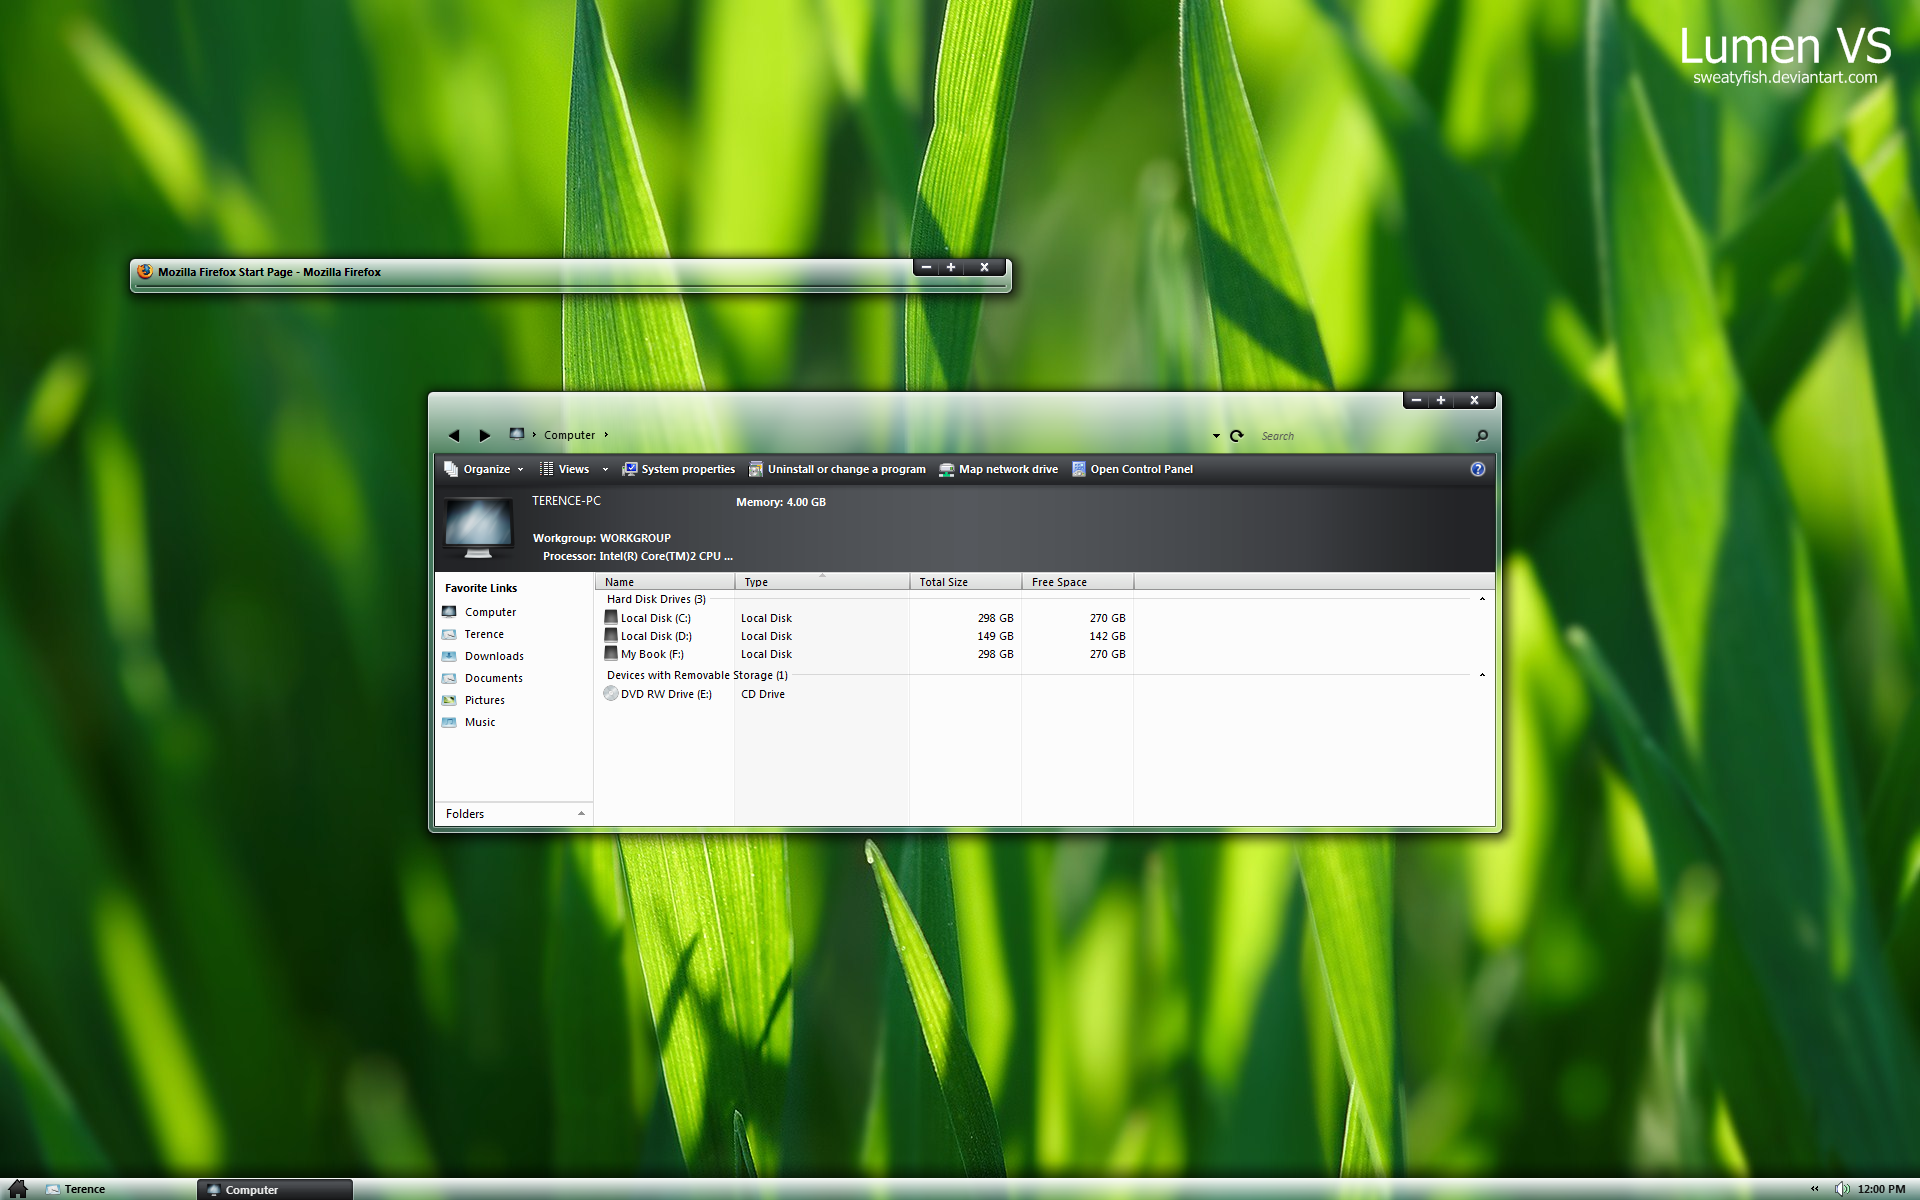Click the Back navigation arrow

click(454, 435)
